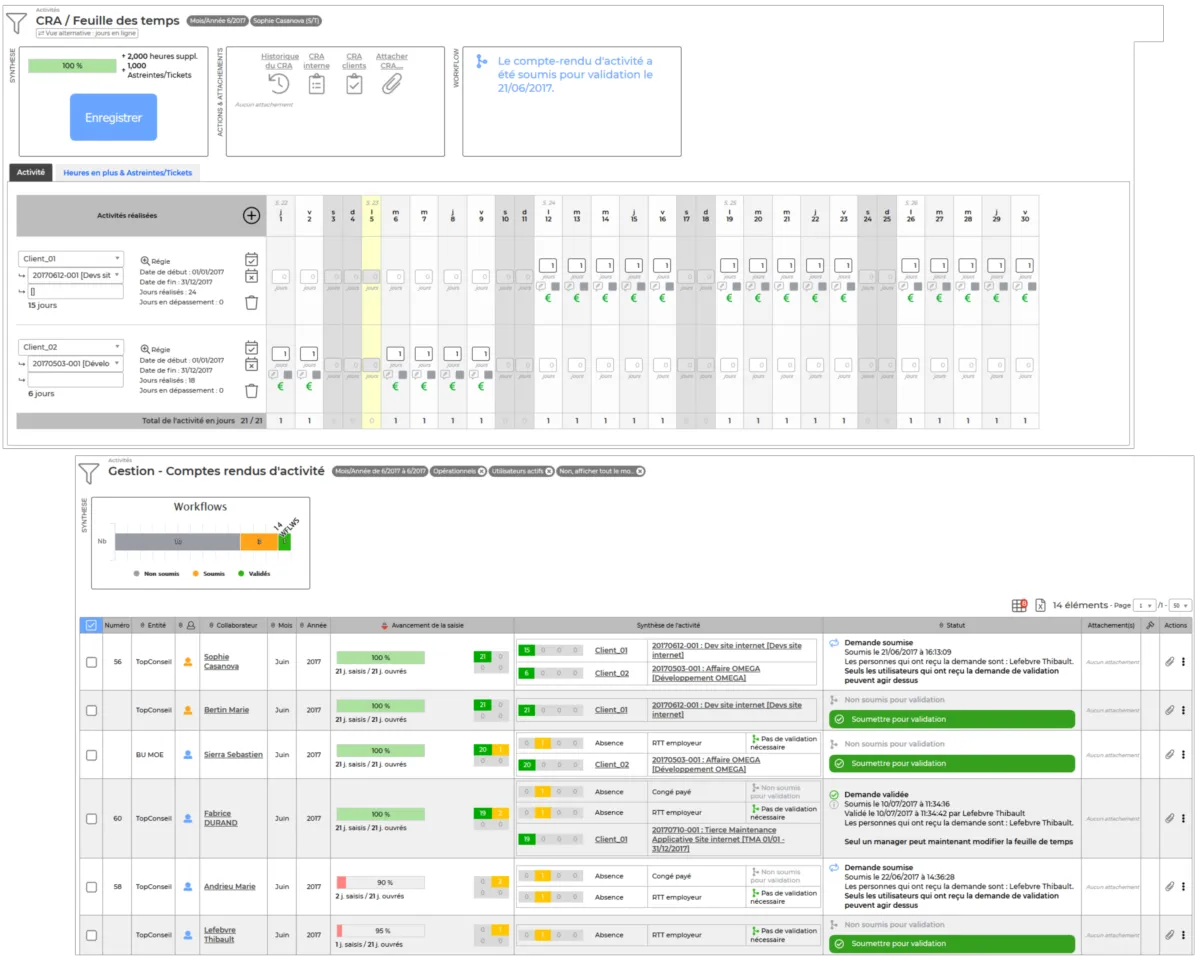
Task: Click the orange Soumis segment in Workflows chart
Action: click(259, 541)
